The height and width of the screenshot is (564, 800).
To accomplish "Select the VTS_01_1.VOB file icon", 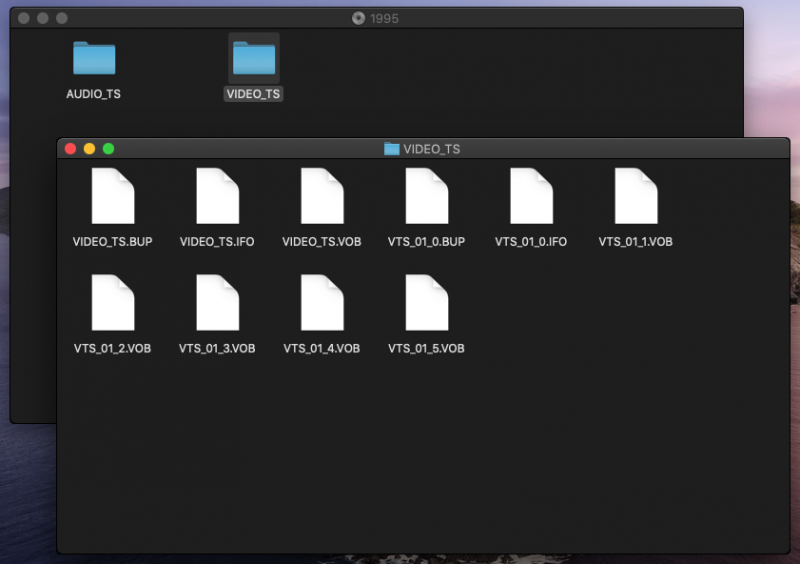I will (636, 196).
